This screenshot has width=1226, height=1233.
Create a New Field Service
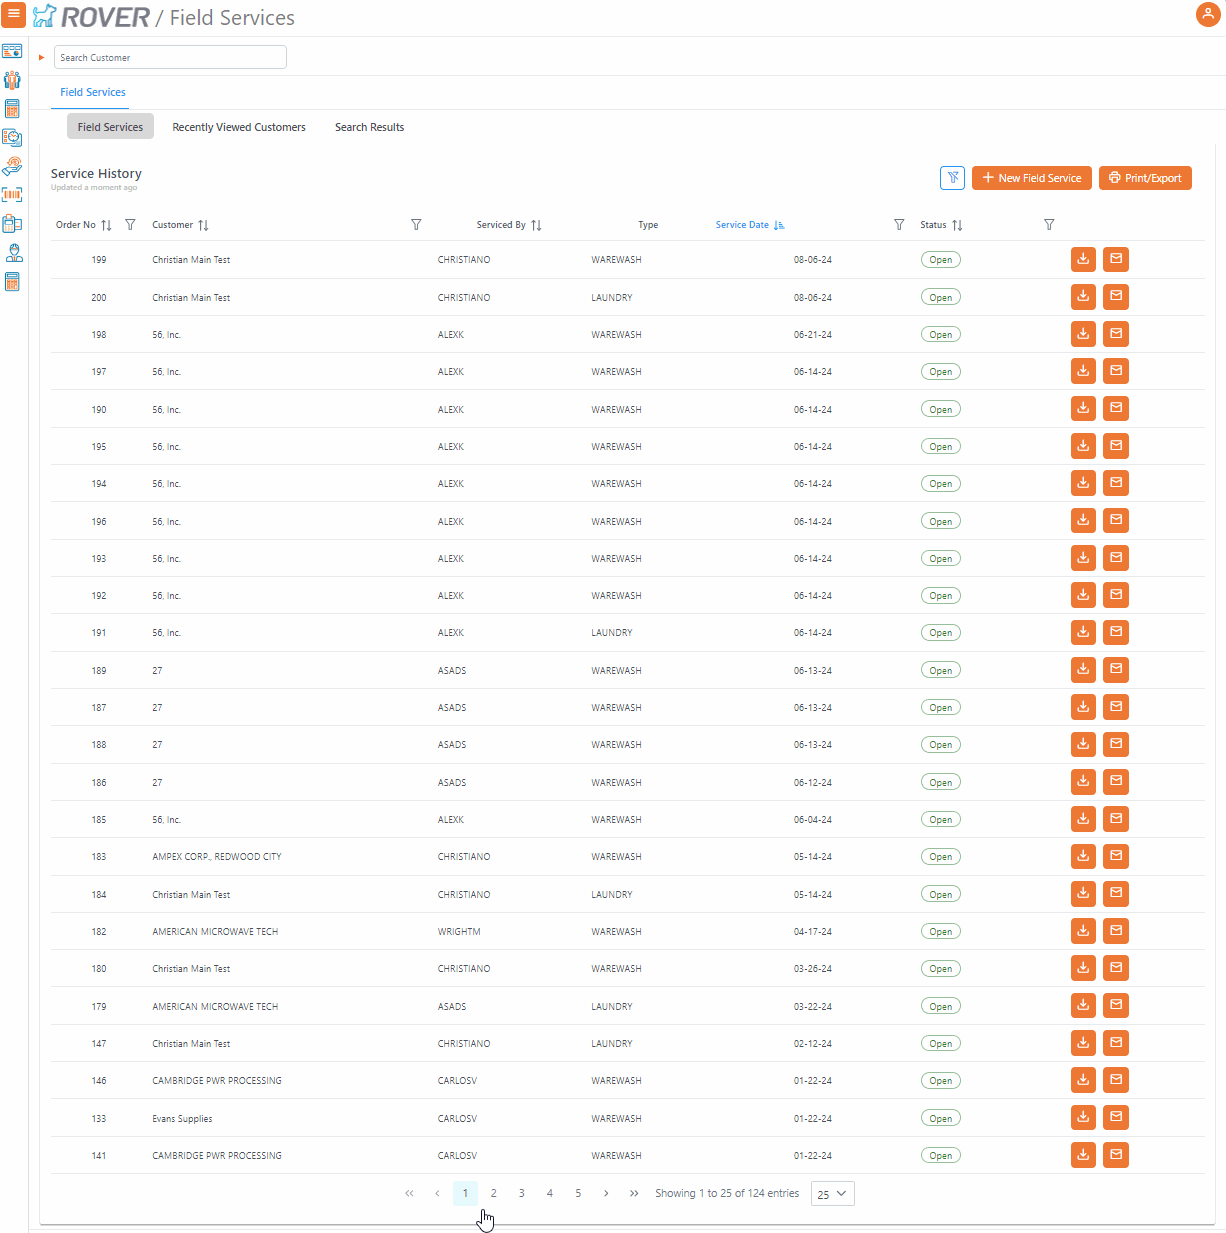1031,178
